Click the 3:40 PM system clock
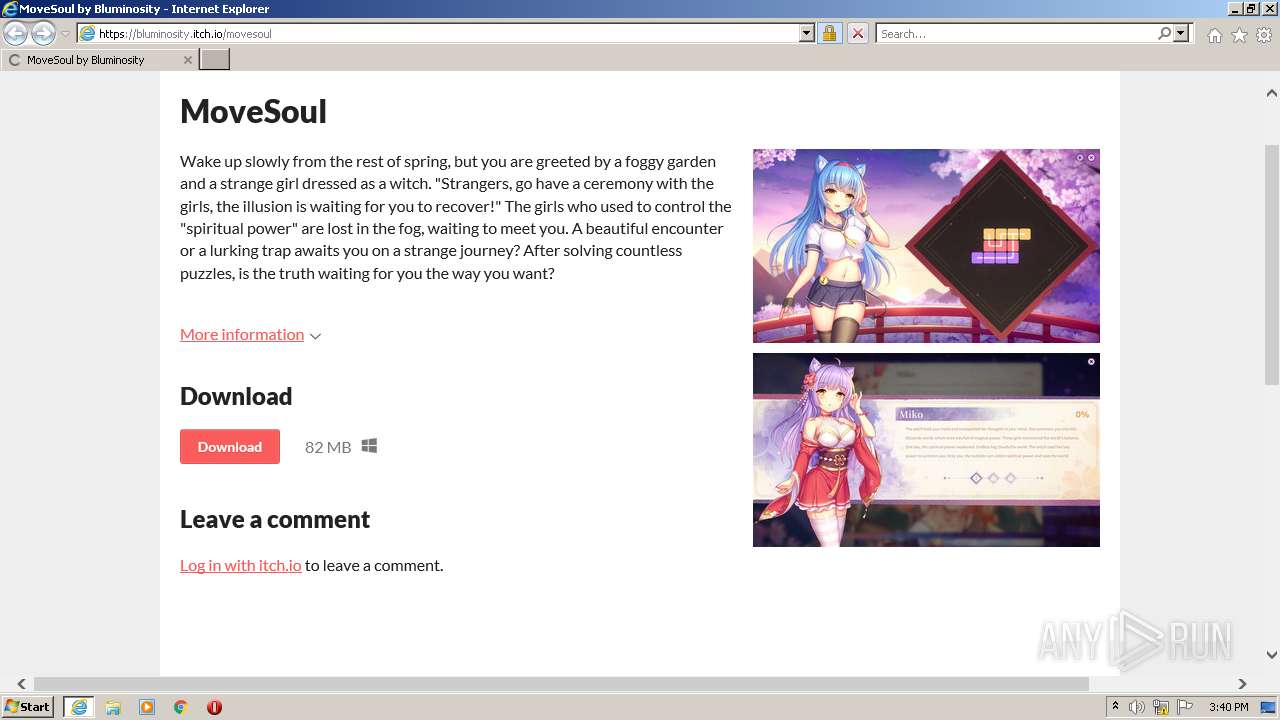1280x720 pixels. click(x=1229, y=707)
